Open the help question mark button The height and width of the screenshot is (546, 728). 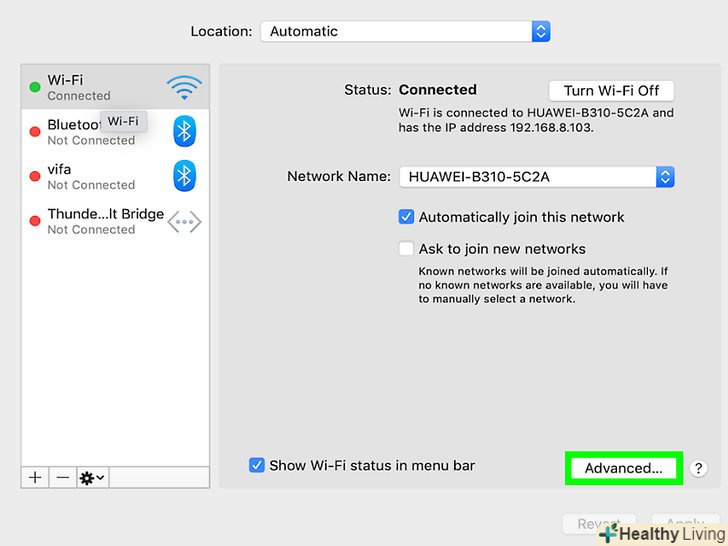pyautogui.click(x=698, y=468)
